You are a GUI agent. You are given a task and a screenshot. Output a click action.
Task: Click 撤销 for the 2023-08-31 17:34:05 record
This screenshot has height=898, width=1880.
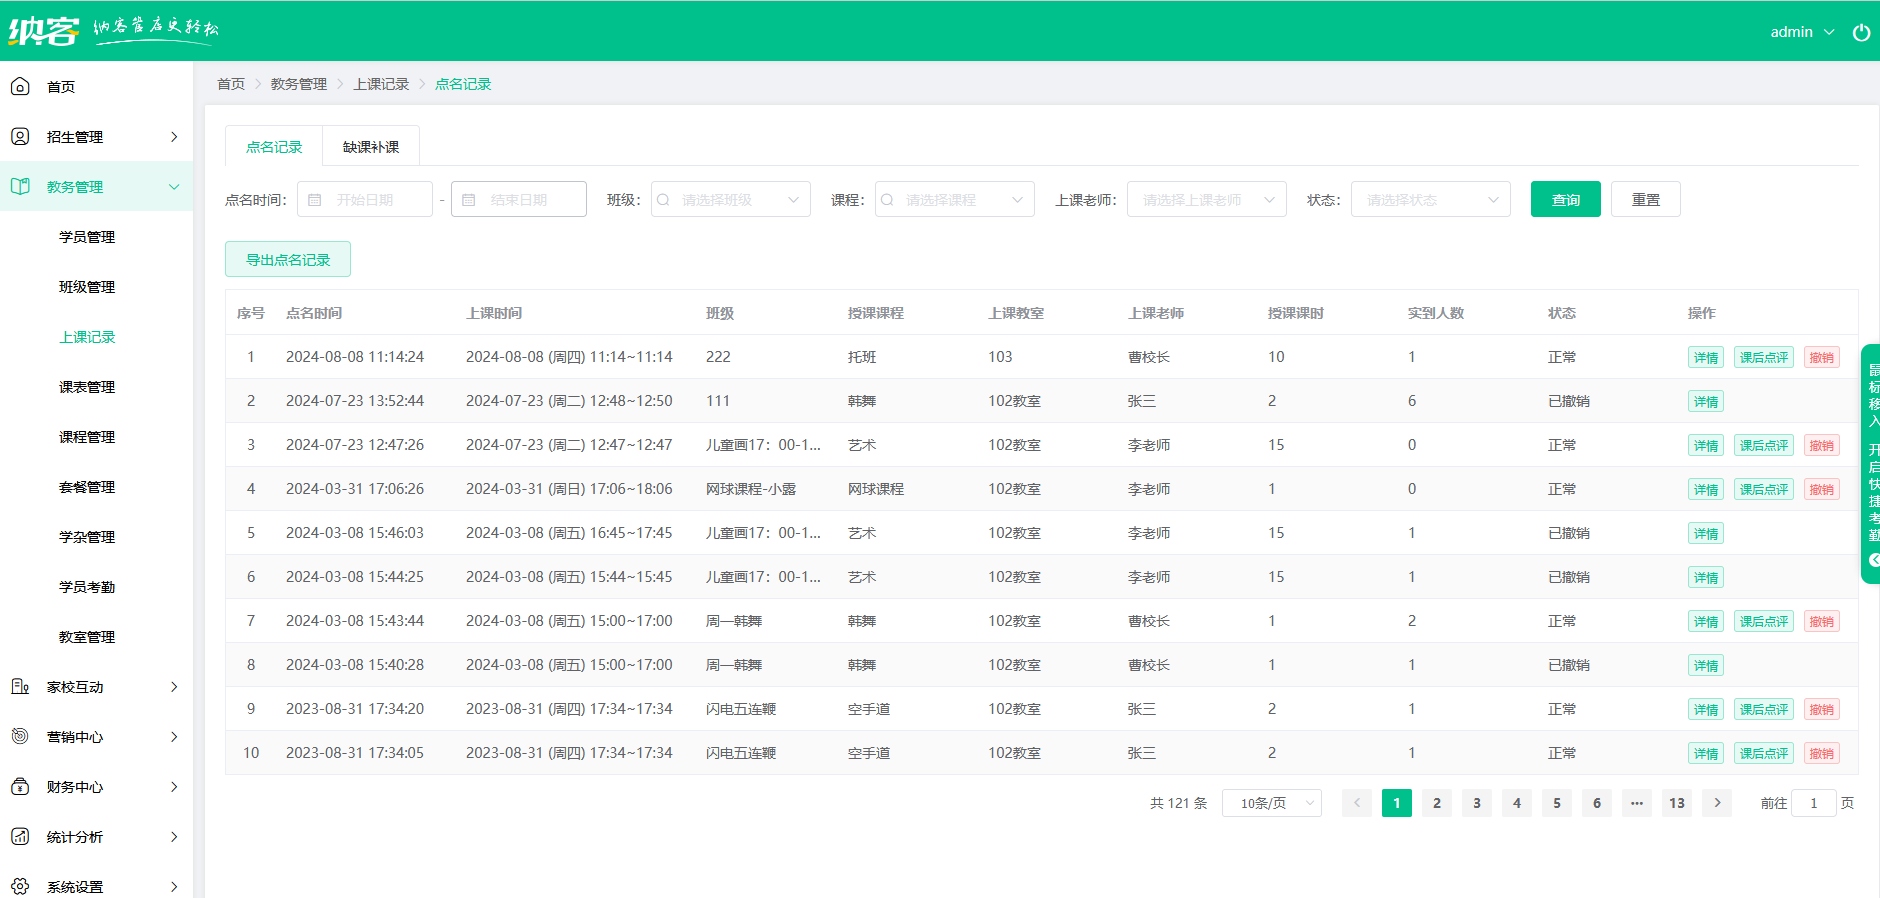pyautogui.click(x=1822, y=753)
